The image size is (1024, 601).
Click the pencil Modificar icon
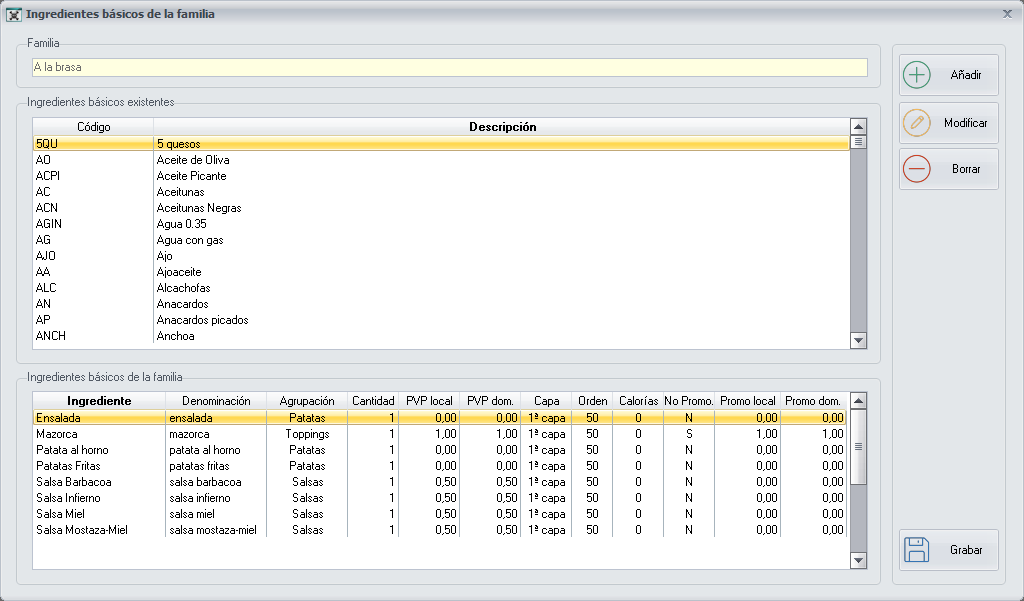[x=917, y=123]
